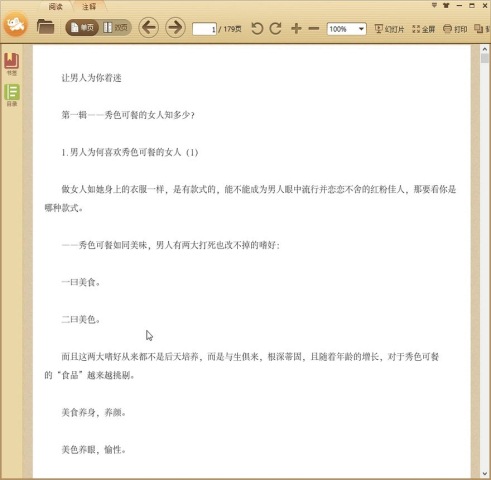Viewport: 491px width, 480px height.
Task: Open the title bar dropdown menu arrow
Action: [x=434, y=5]
